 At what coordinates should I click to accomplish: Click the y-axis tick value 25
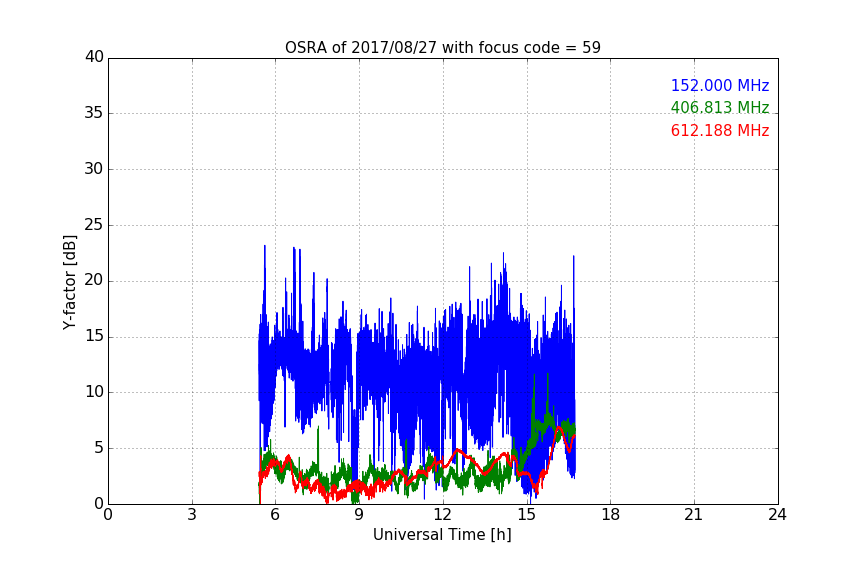click(x=94, y=224)
